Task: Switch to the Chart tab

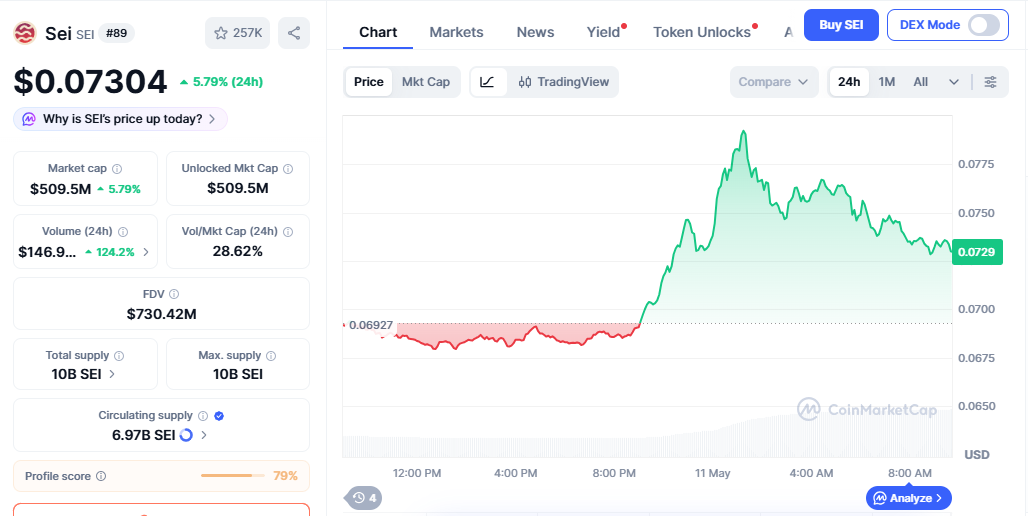Action: (x=378, y=32)
